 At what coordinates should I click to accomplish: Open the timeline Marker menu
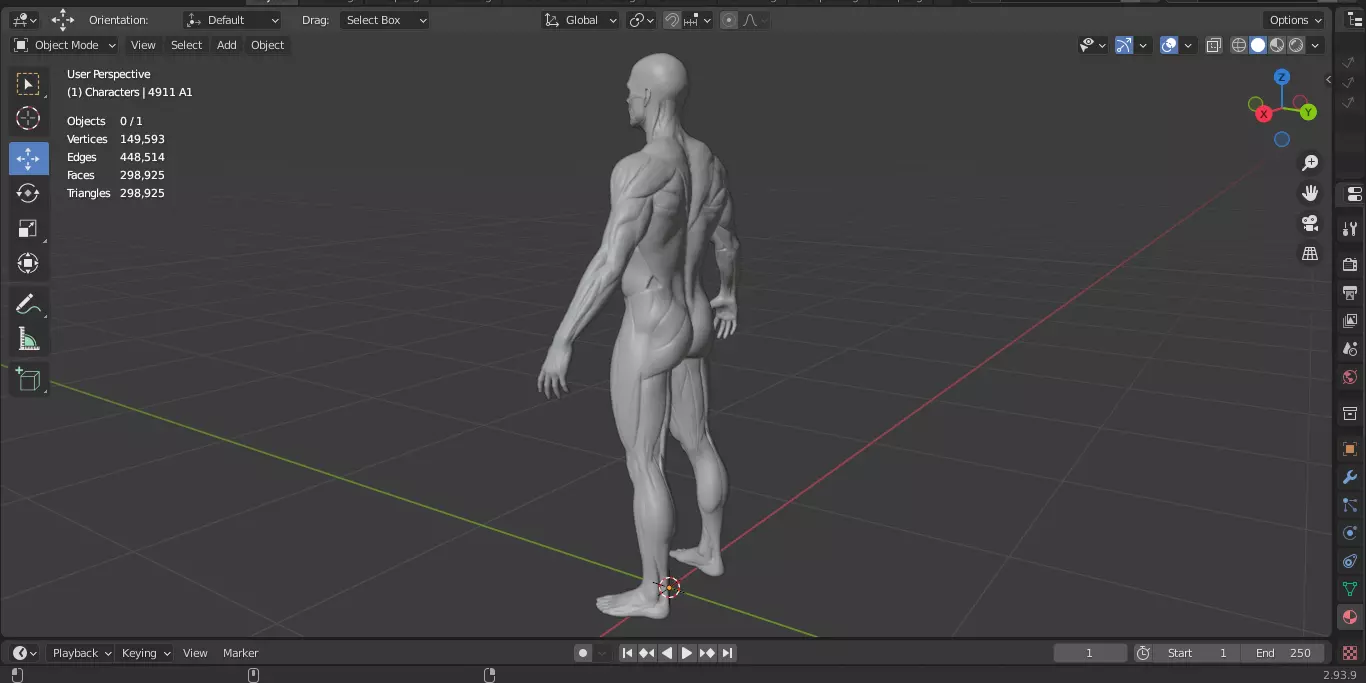tap(240, 653)
